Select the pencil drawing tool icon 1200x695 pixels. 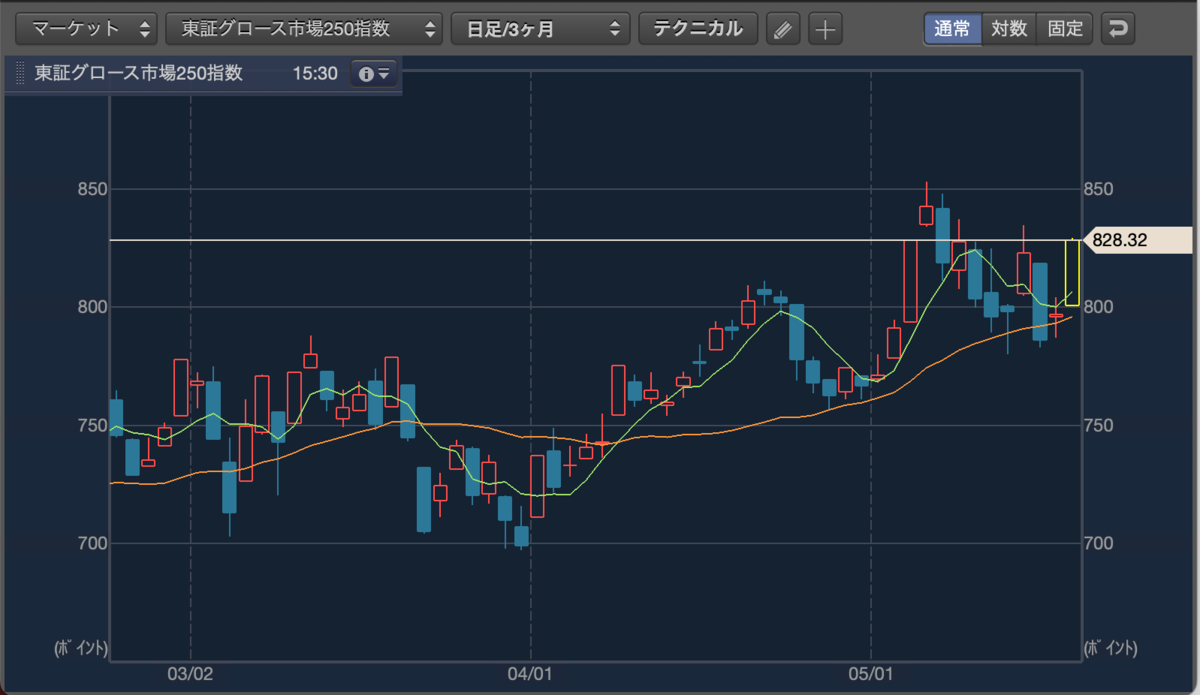pos(783,29)
